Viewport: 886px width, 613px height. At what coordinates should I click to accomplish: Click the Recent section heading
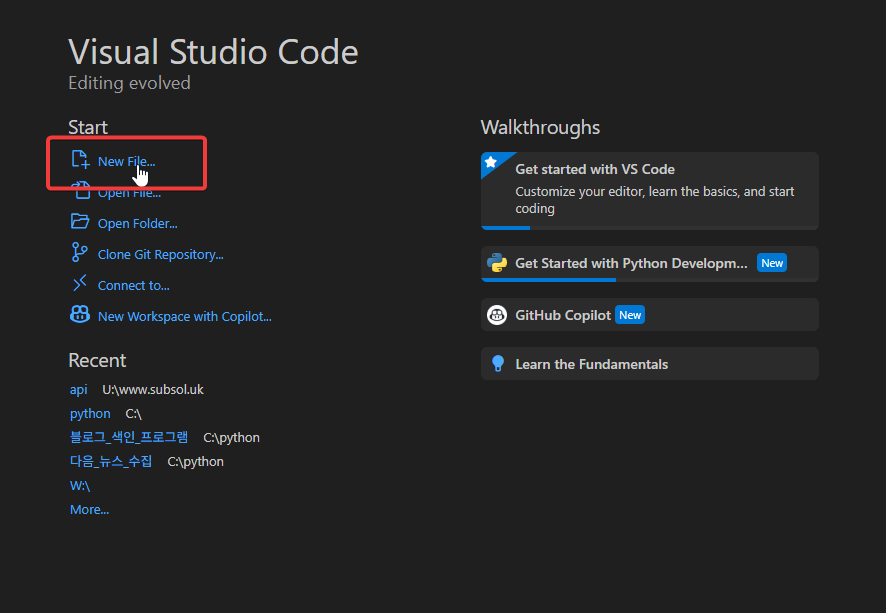(x=97, y=360)
